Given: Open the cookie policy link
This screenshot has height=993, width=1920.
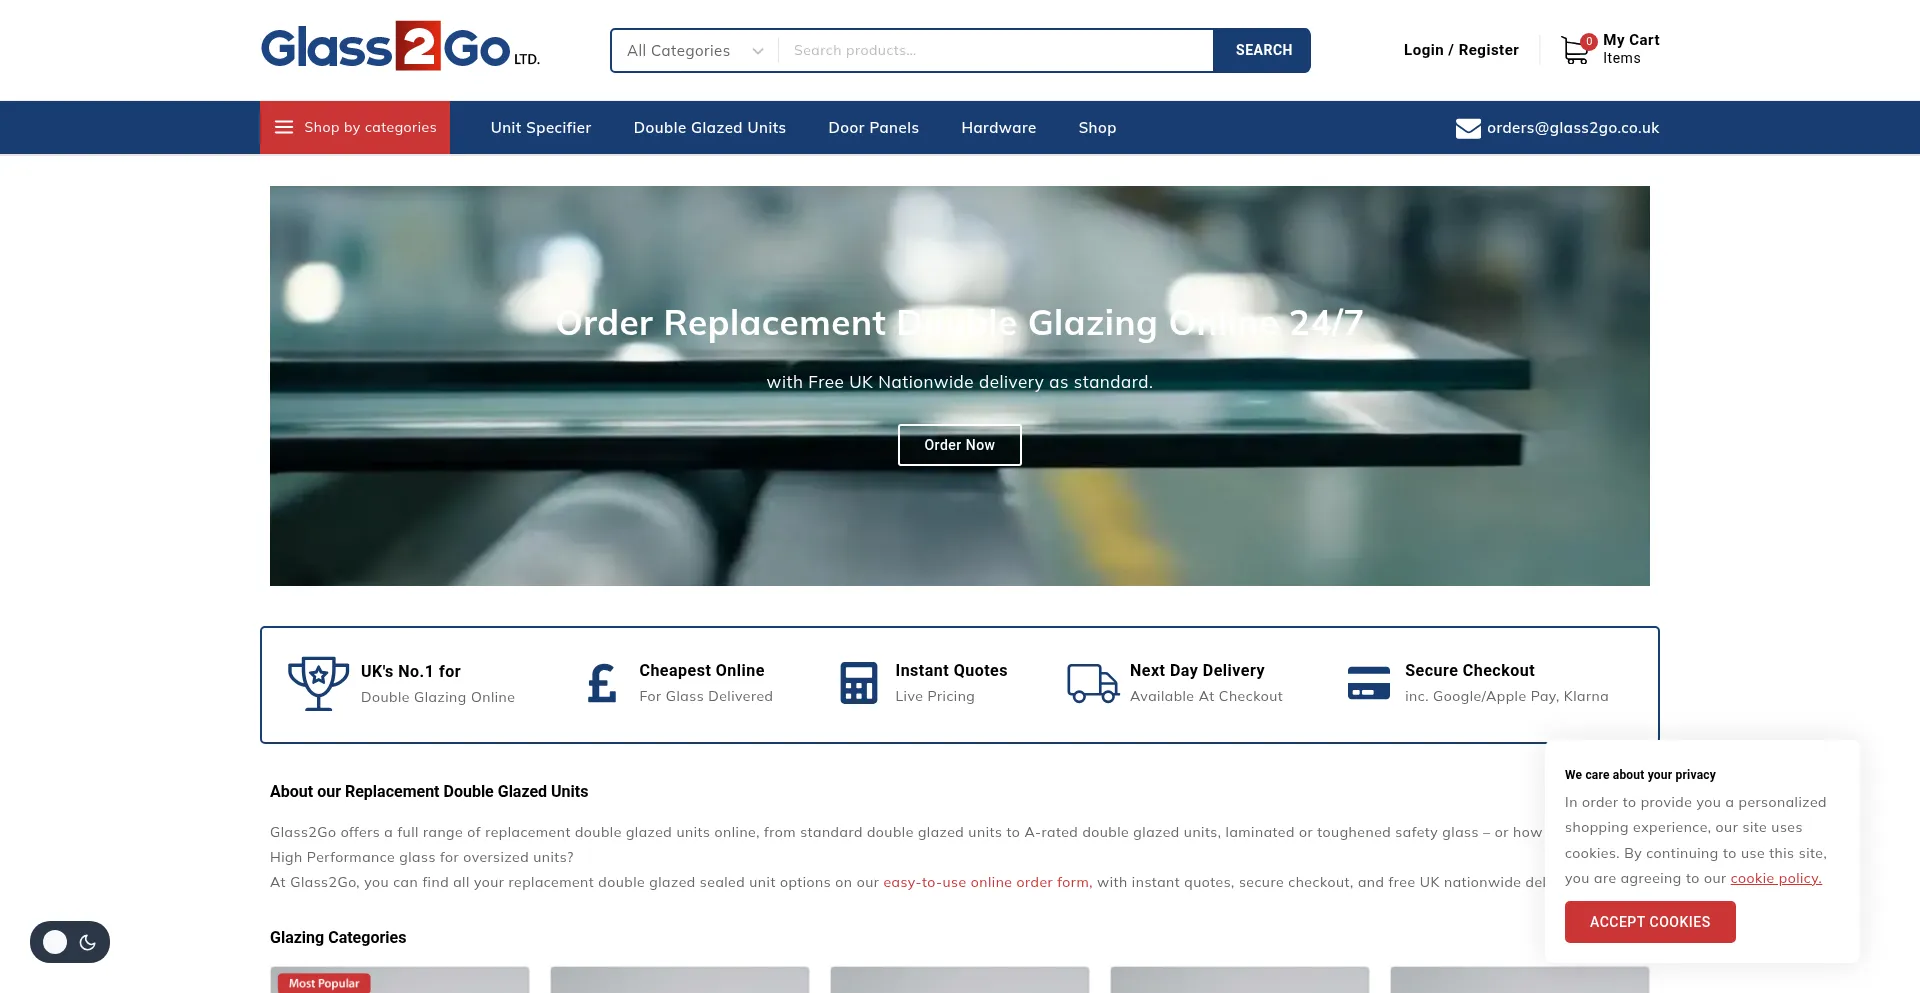Looking at the screenshot, I should pos(1775,879).
